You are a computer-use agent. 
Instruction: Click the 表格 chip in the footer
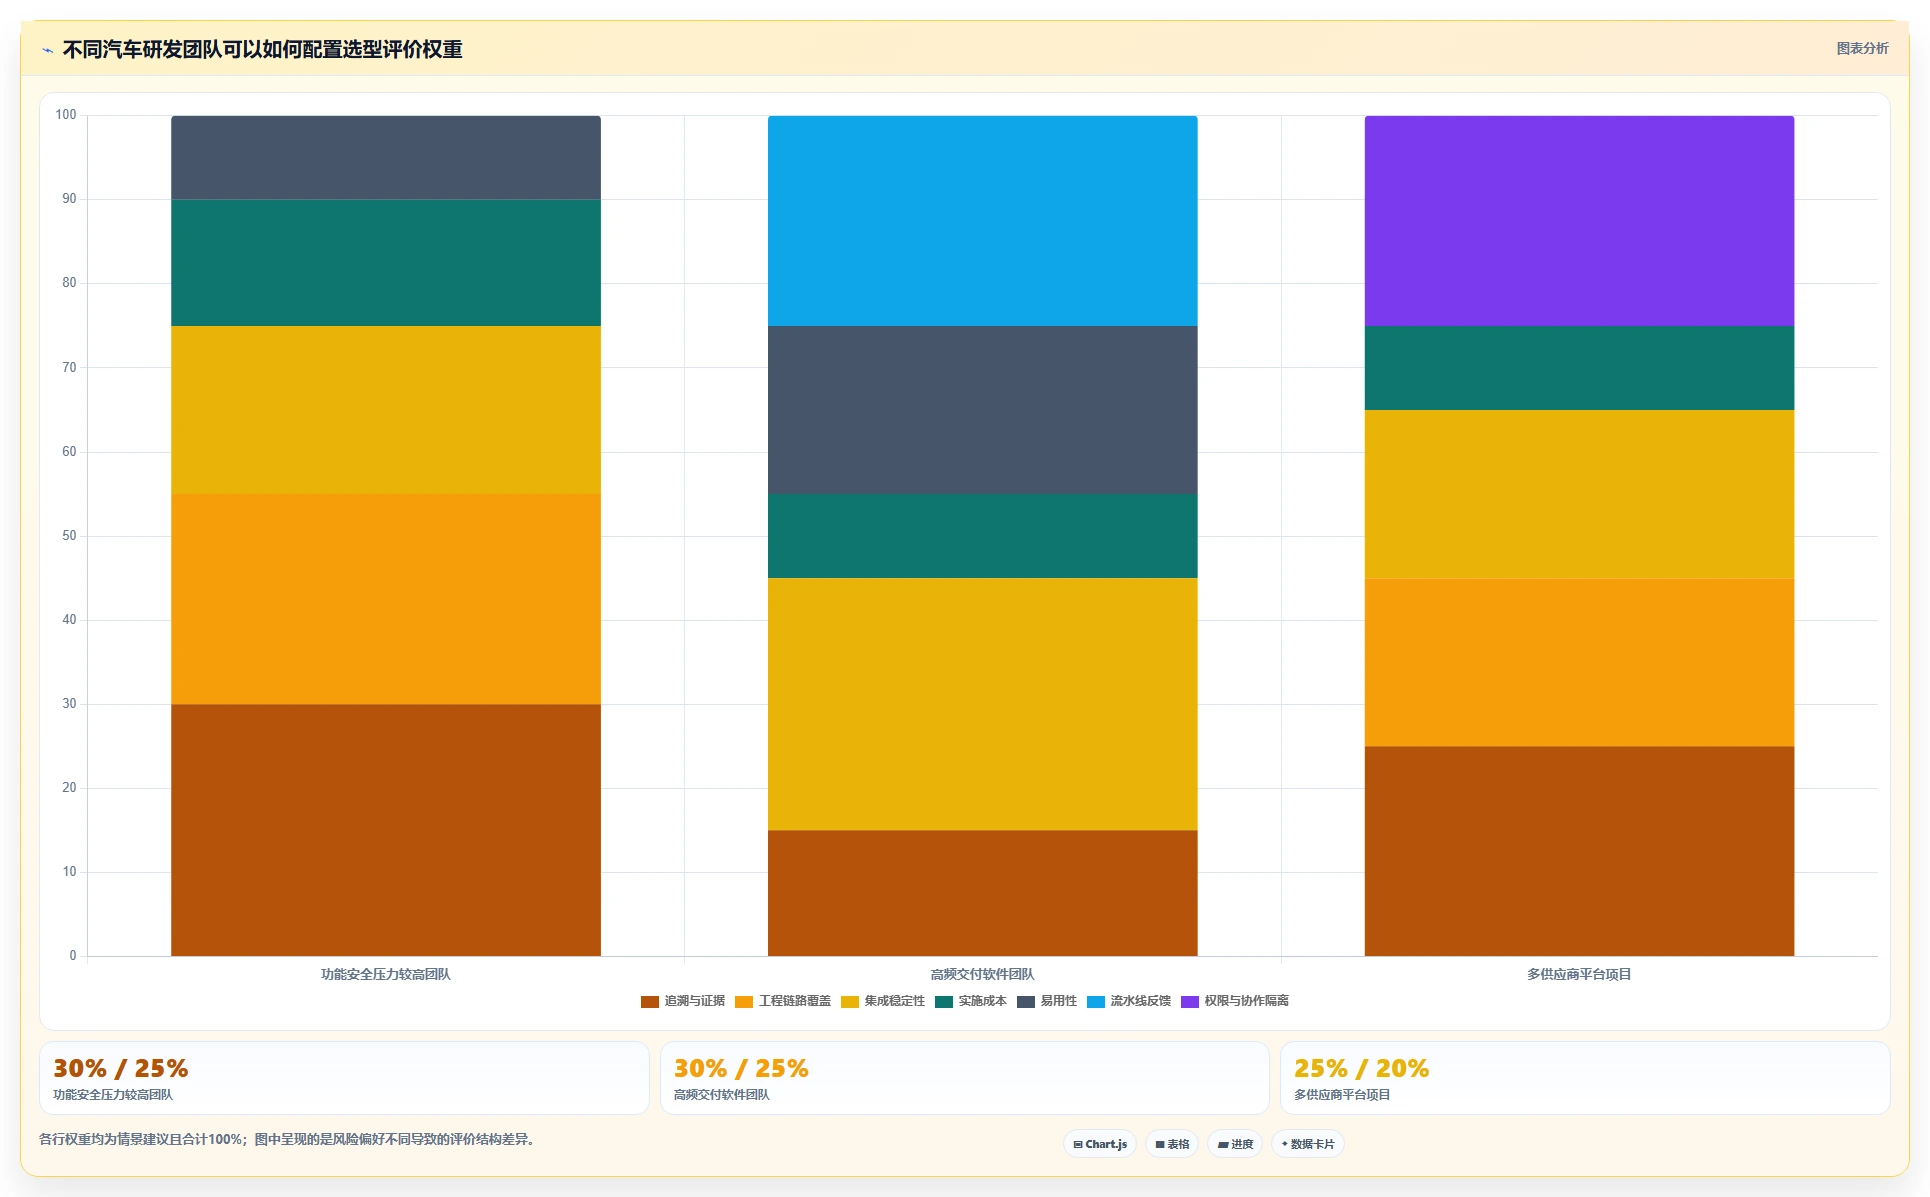click(1172, 1144)
